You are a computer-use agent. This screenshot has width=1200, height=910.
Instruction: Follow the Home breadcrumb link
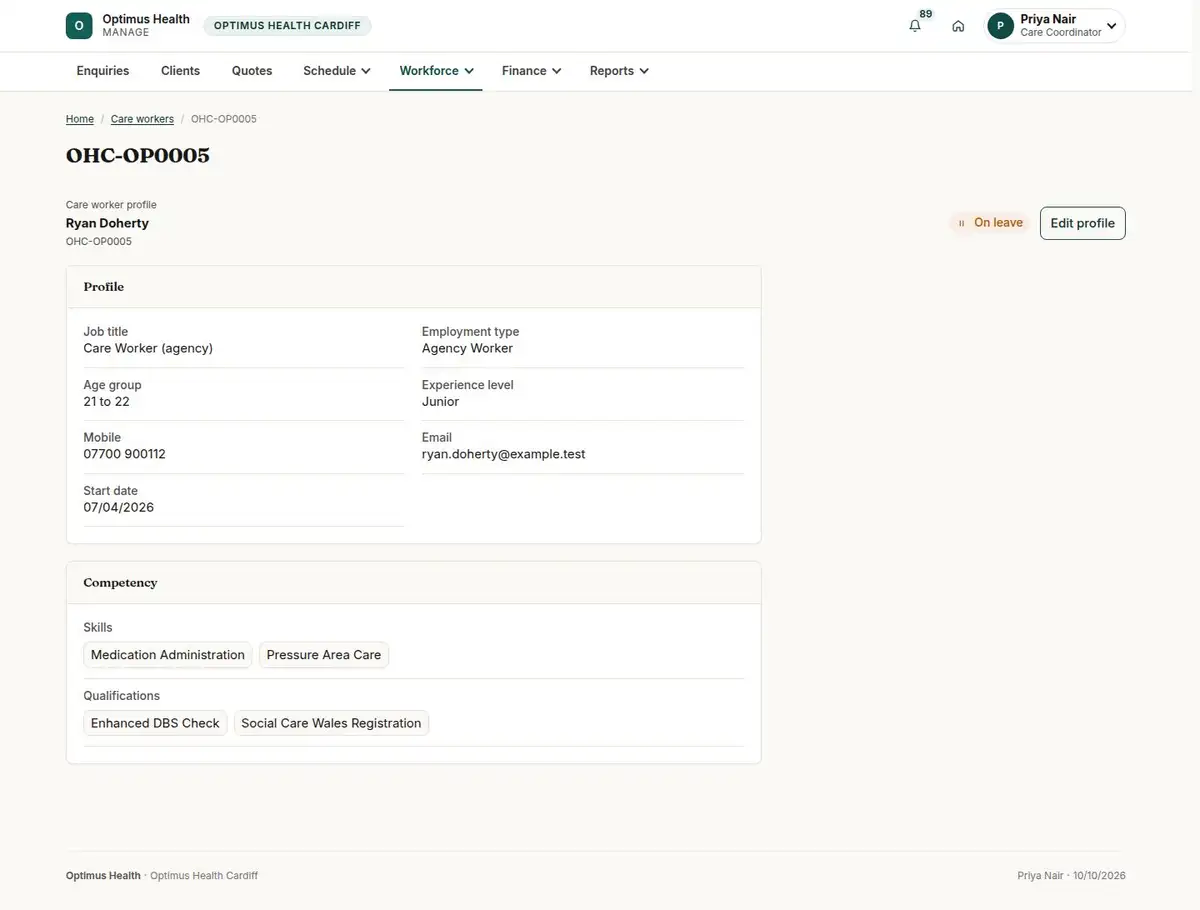coord(80,119)
